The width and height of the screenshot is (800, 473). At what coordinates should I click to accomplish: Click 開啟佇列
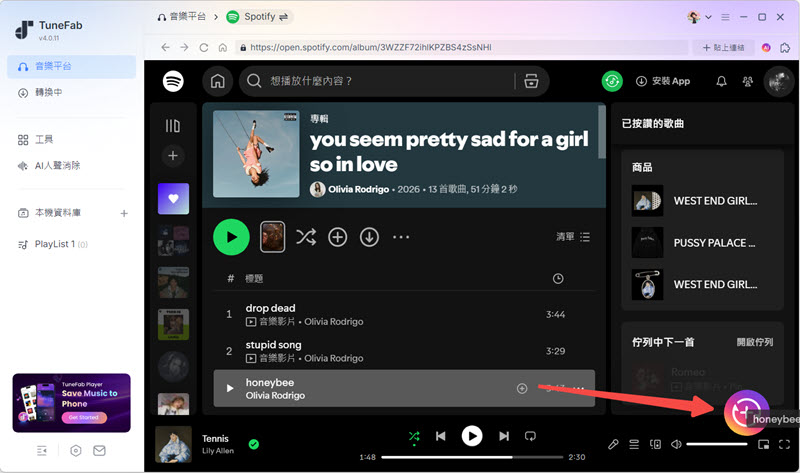[x=755, y=342]
